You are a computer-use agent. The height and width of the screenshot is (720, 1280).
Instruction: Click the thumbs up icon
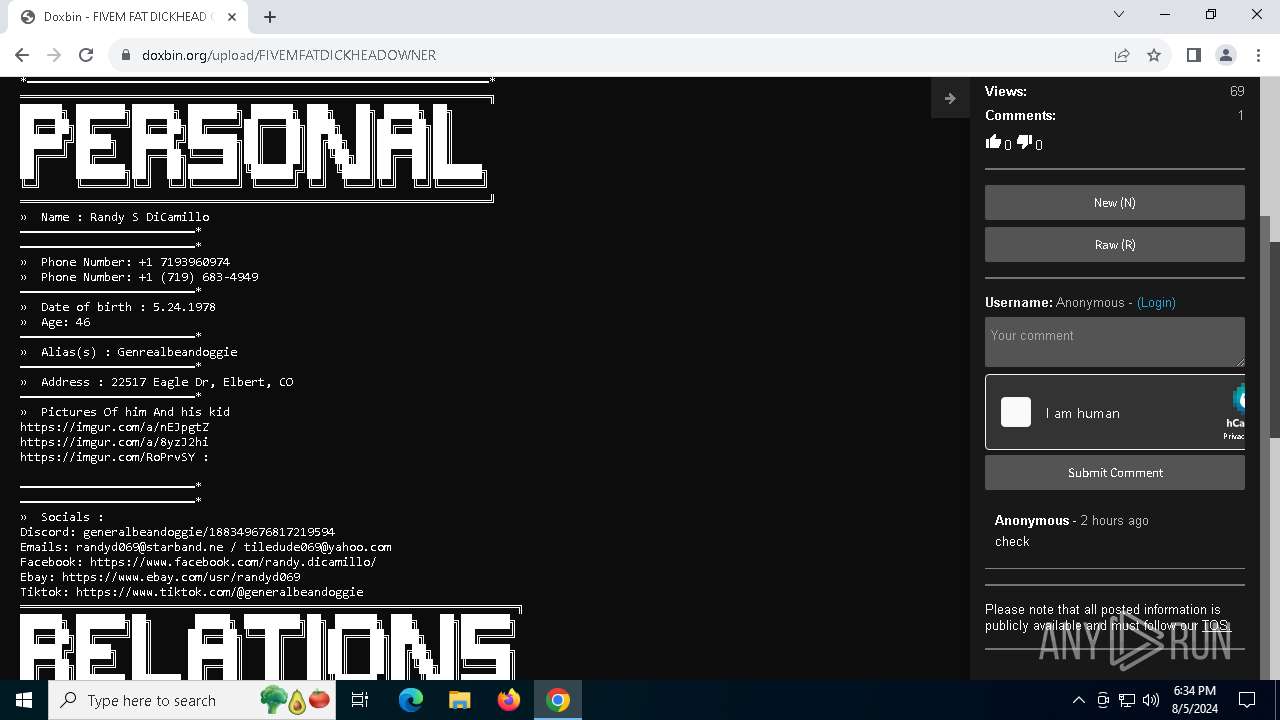993,142
